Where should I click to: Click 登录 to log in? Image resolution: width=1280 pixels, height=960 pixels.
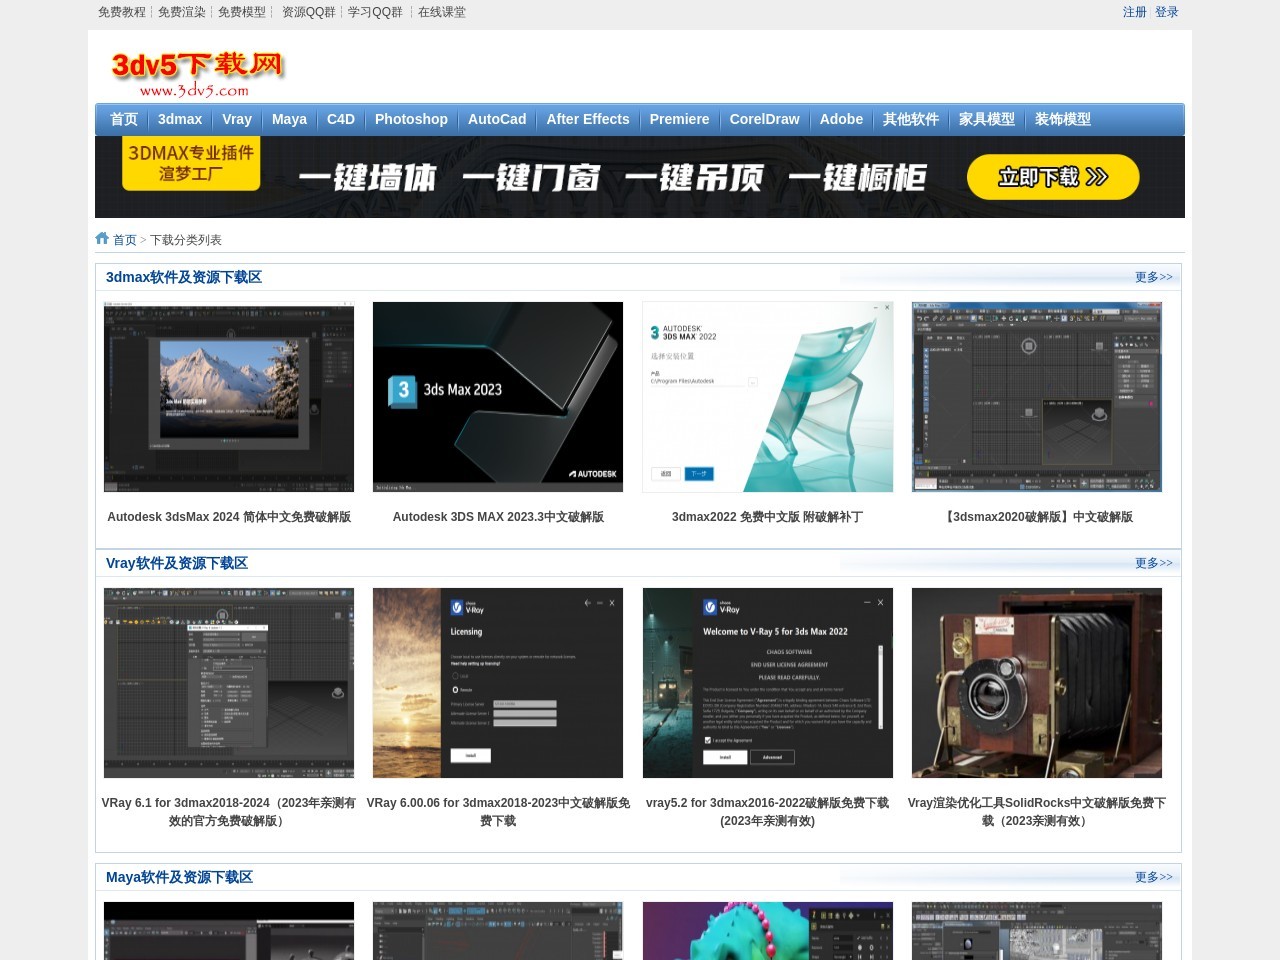point(1167,12)
